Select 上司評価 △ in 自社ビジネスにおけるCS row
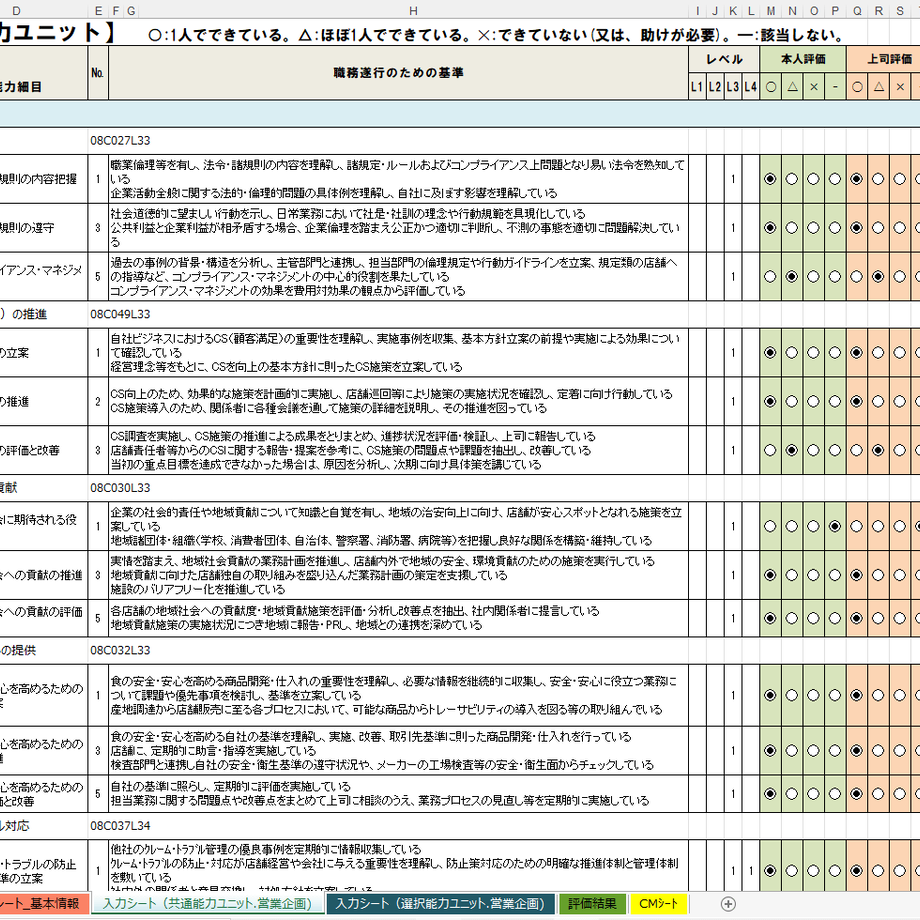 878,353
